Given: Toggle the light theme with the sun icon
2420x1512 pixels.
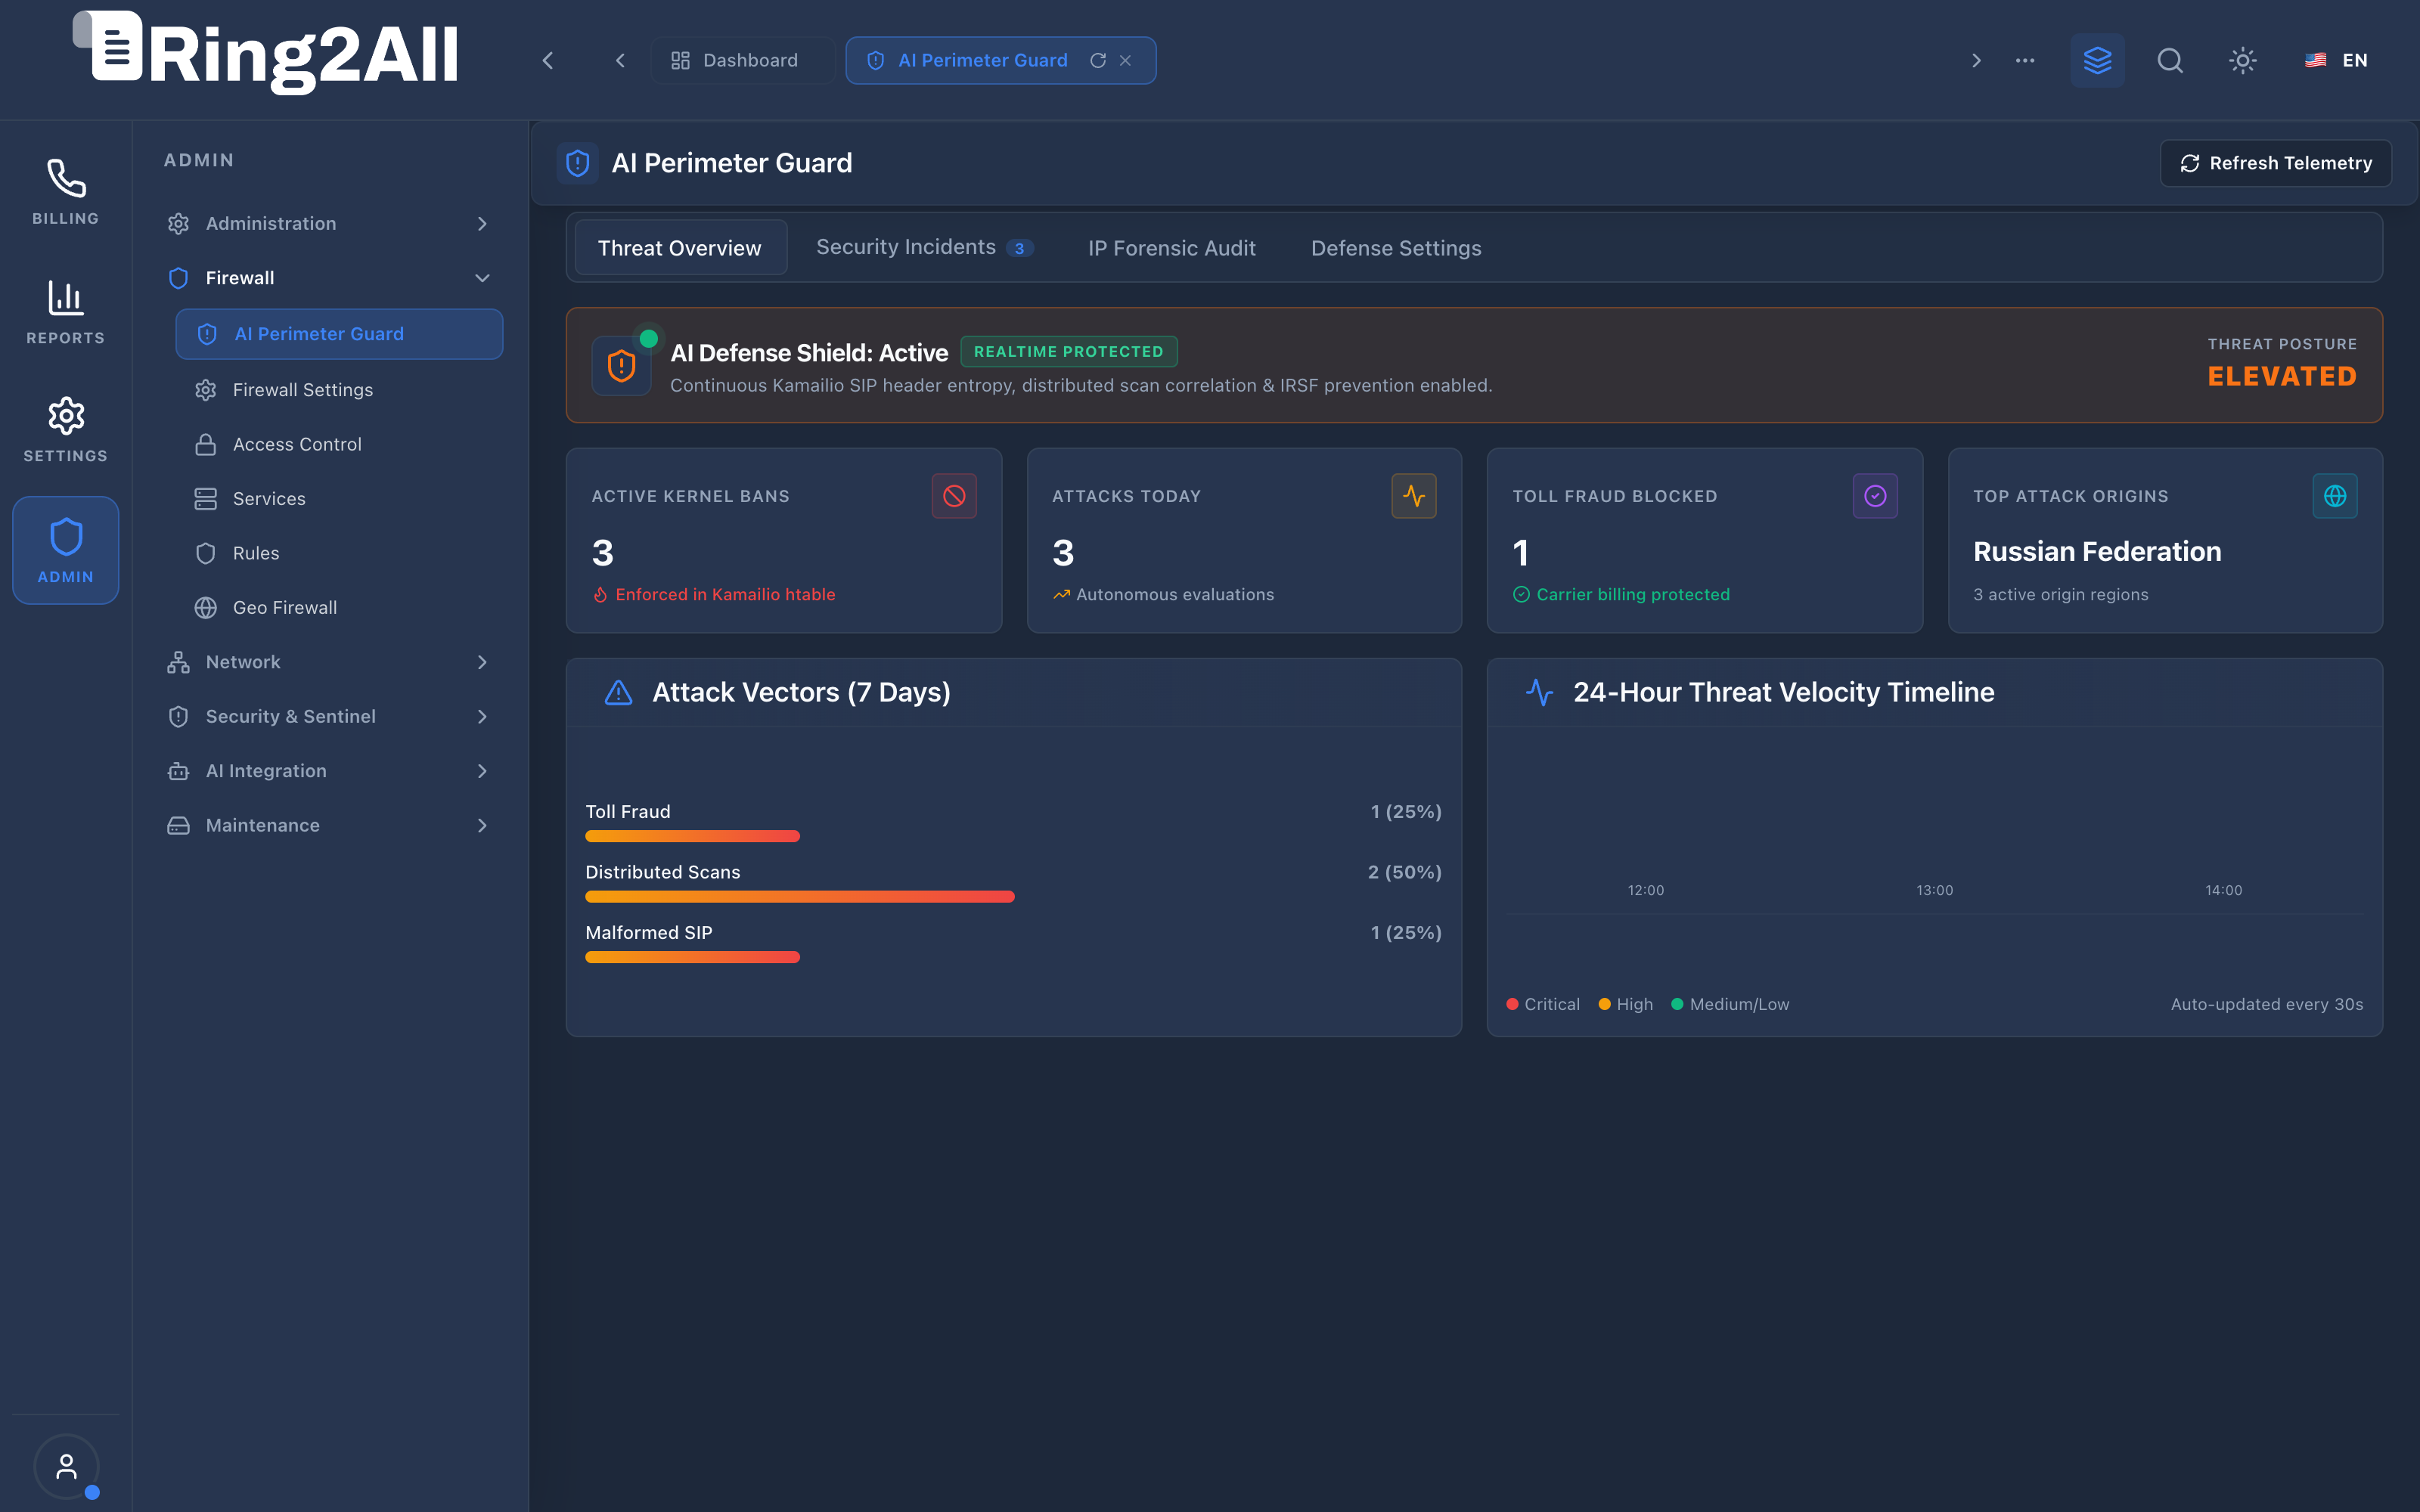Looking at the screenshot, I should click(2243, 60).
